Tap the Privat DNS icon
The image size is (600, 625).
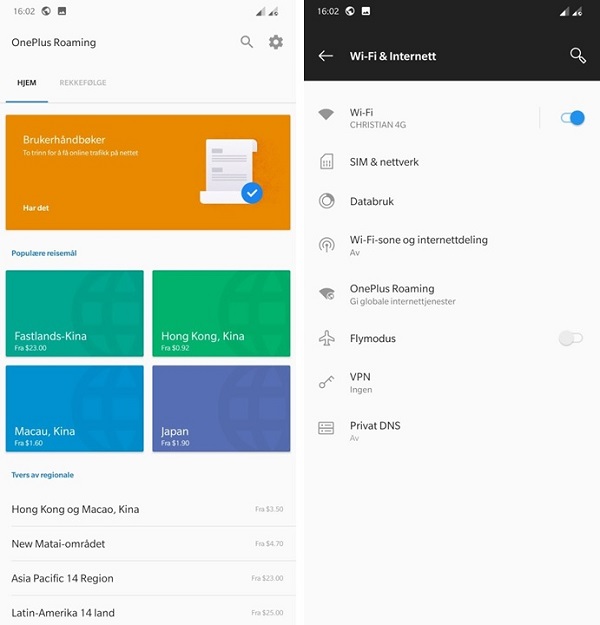pos(326,427)
